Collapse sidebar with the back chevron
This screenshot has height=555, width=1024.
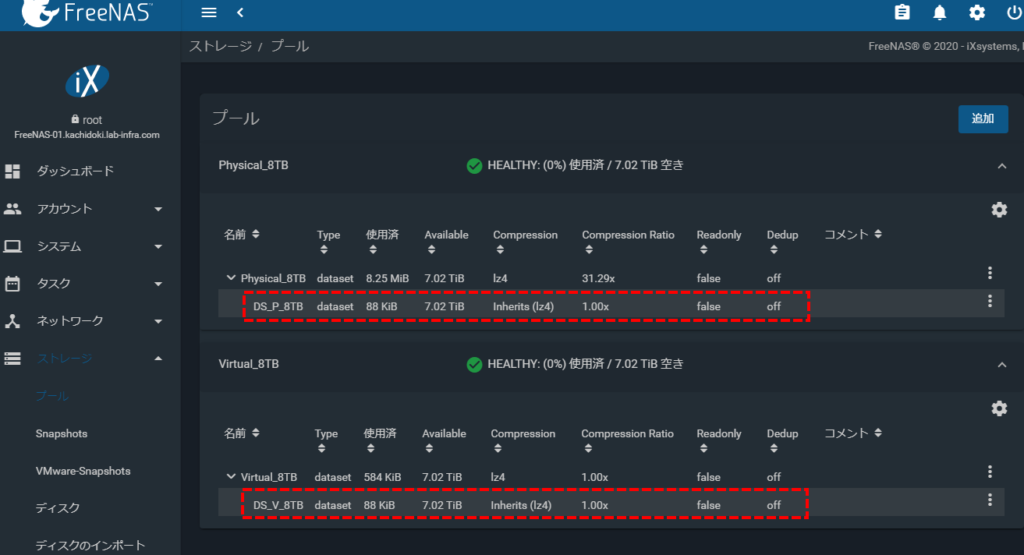[x=240, y=12]
